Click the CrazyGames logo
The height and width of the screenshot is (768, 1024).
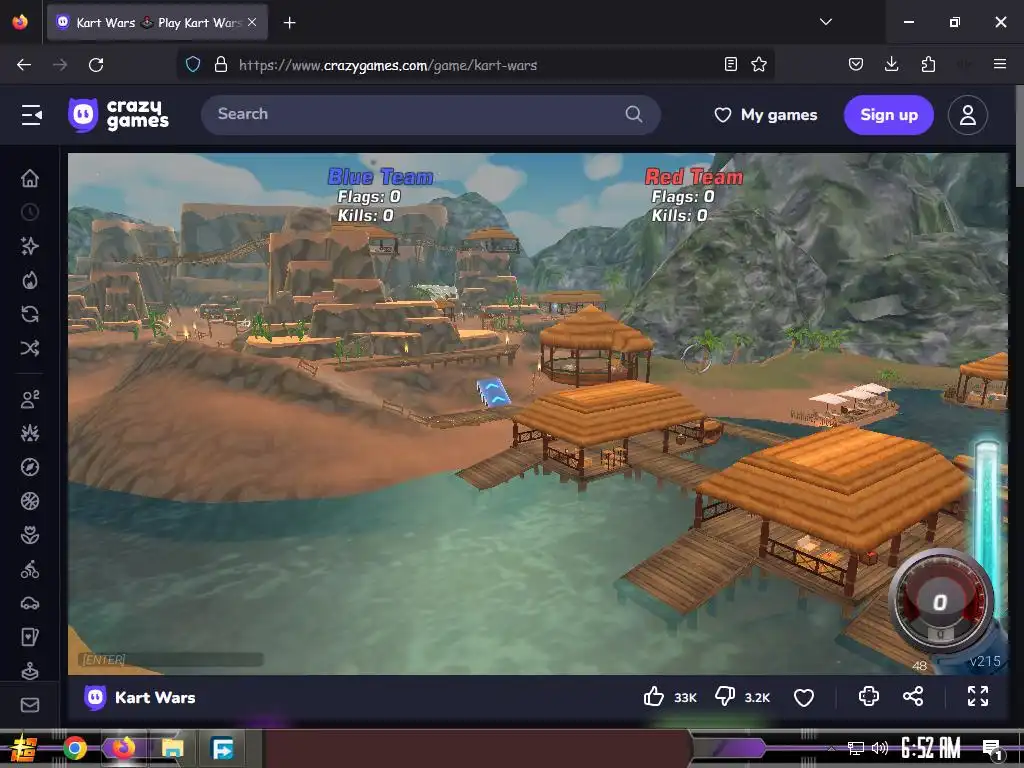pos(119,115)
